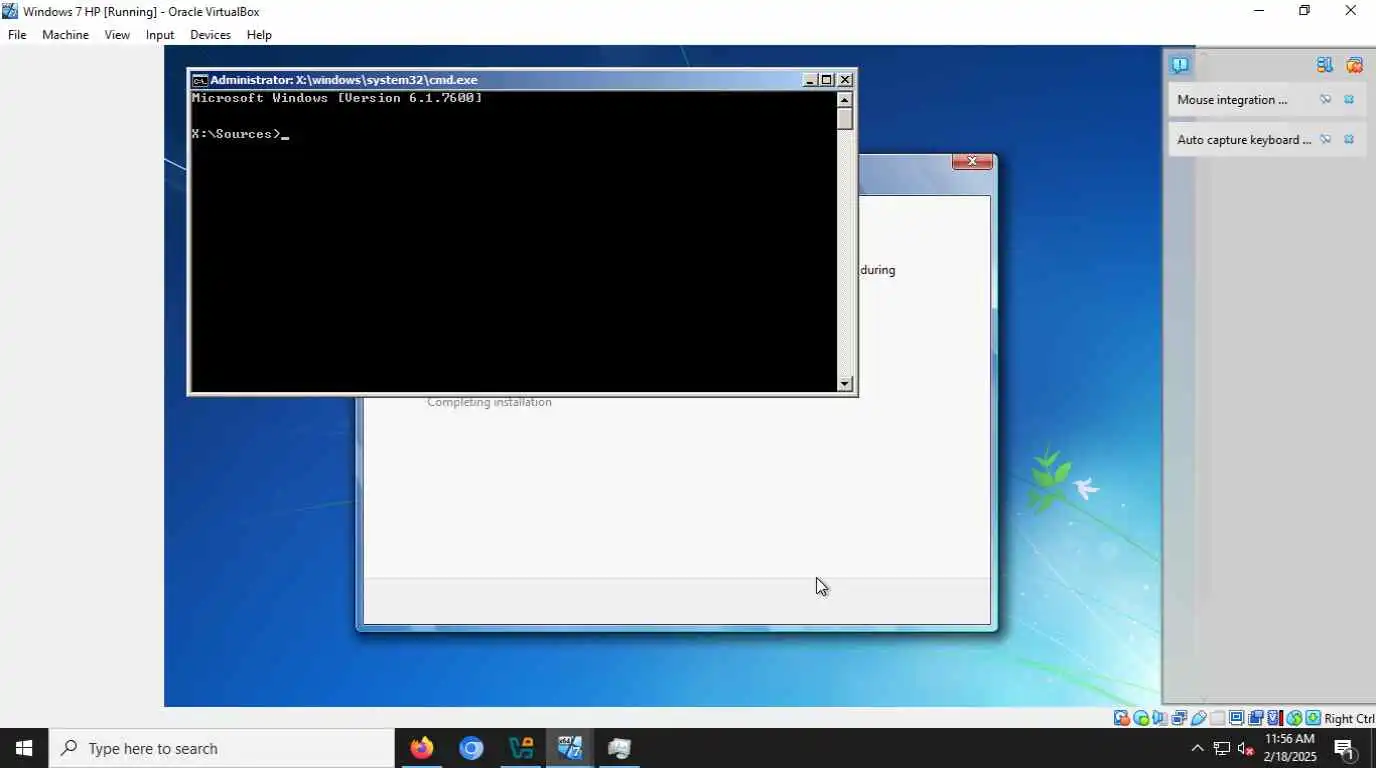Viewport: 1376px width, 768px height.
Task: Open the Devices menu
Action: [210, 34]
